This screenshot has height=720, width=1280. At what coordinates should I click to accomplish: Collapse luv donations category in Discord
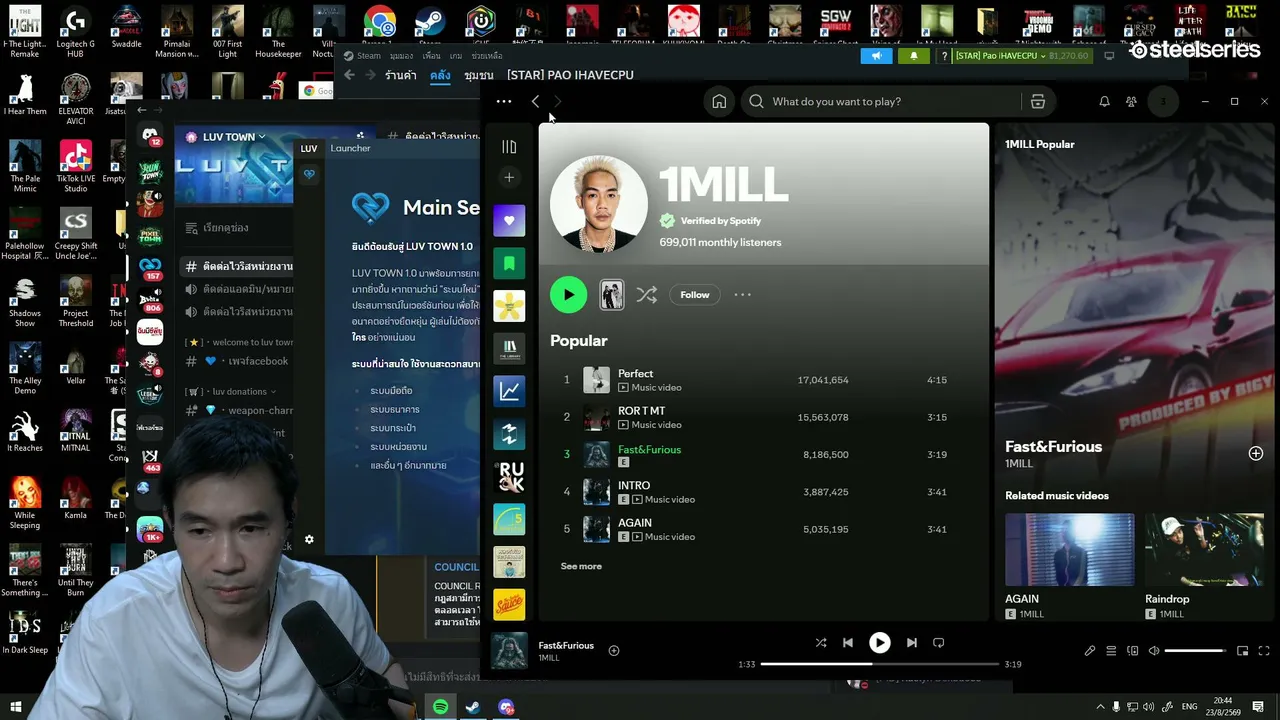[x=232, y=392]
